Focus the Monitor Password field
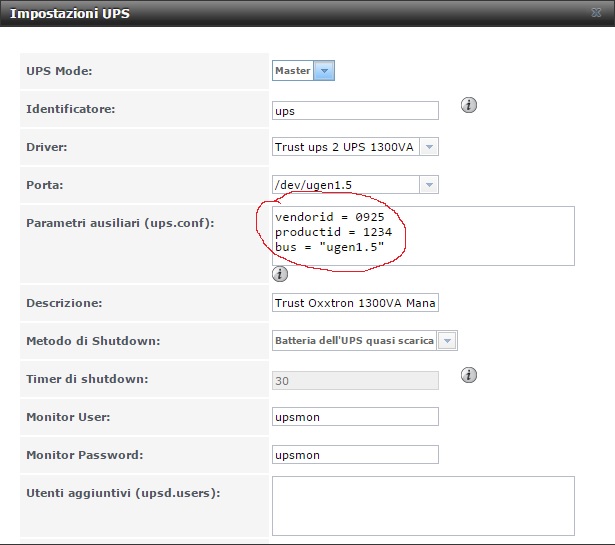This screenshot has width=615, height=545. (x=355, y=455)
